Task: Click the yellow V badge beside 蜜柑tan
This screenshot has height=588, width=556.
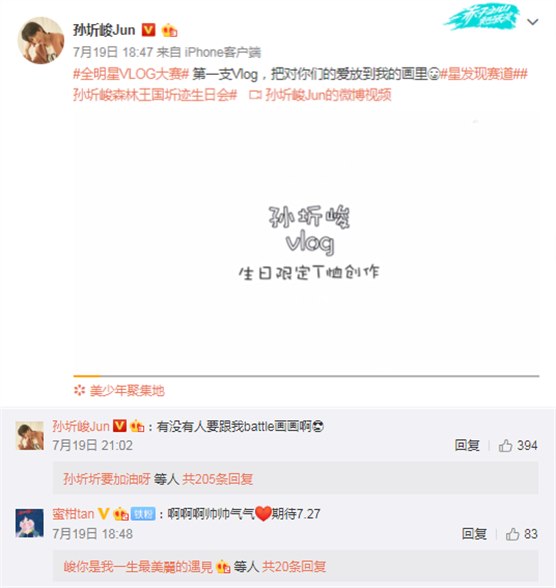Action: click(x=103, y=513)
